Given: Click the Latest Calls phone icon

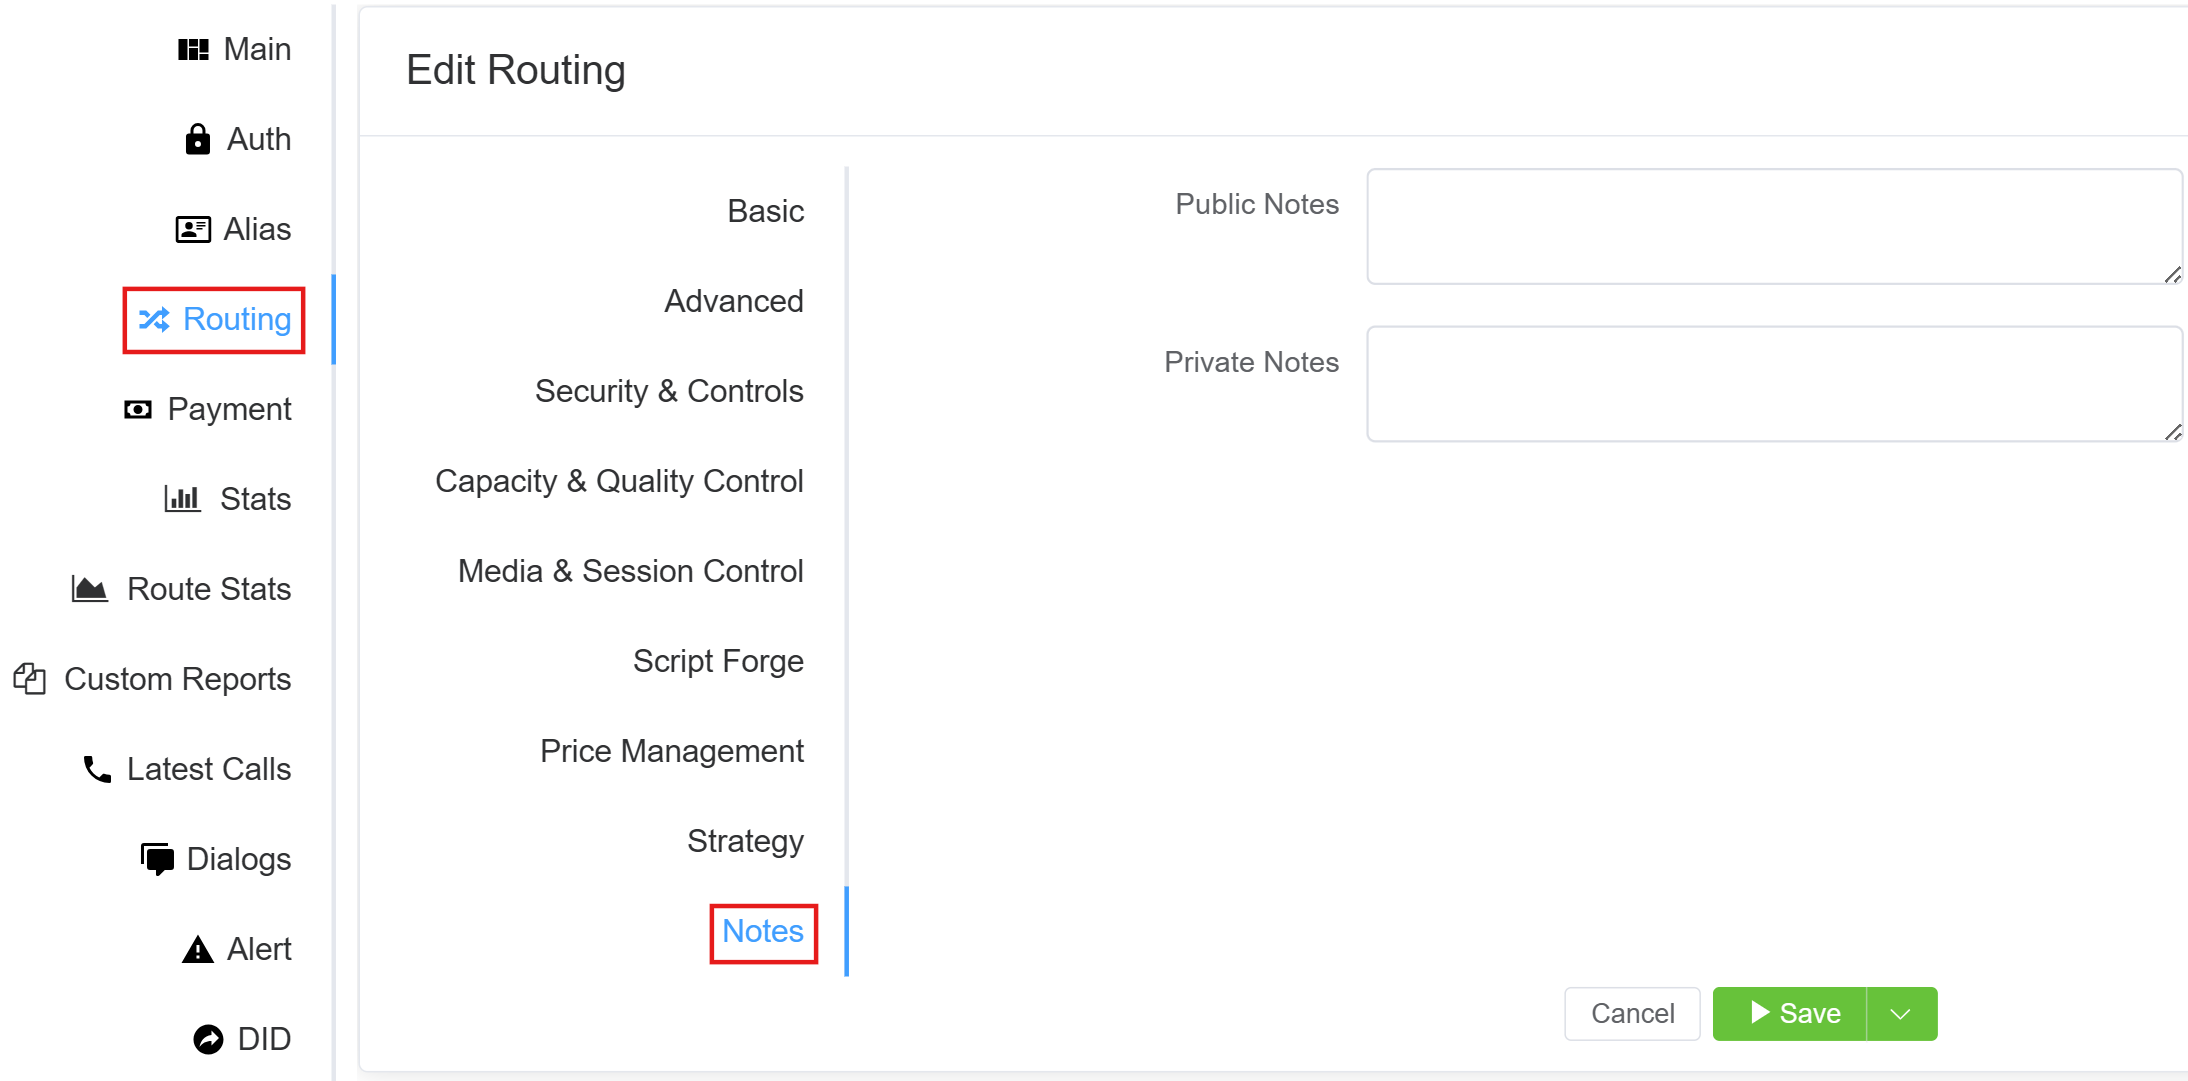Looking at the screenshot, I should 97,769.
